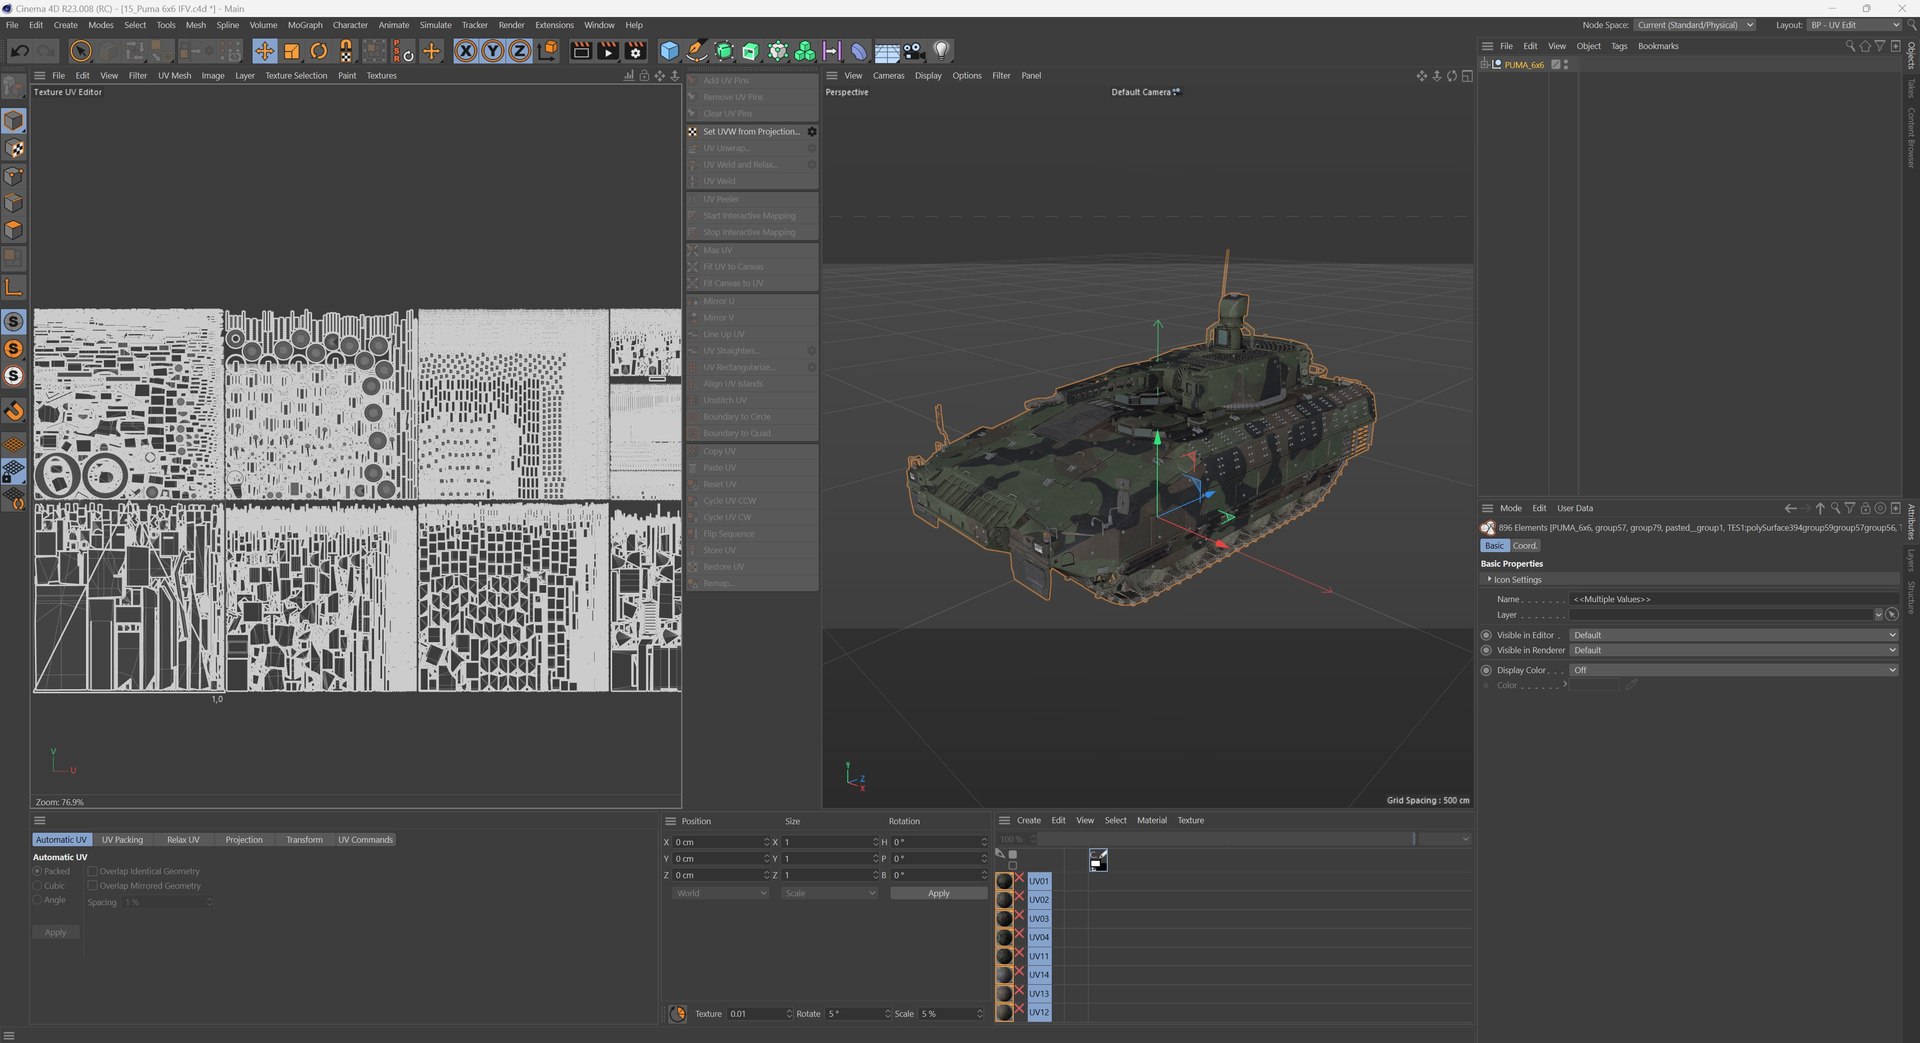
Task: Toggle the Y axis lock
Action: pos(492,51)
